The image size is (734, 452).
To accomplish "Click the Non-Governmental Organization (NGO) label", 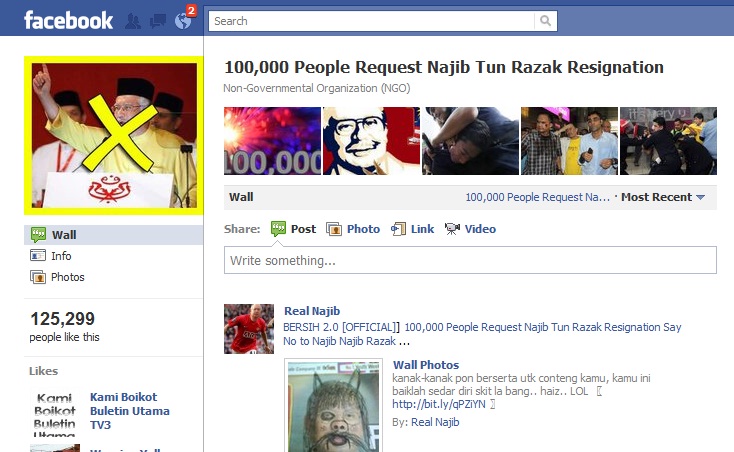I will pyautogui.click(x=317, y=88).
